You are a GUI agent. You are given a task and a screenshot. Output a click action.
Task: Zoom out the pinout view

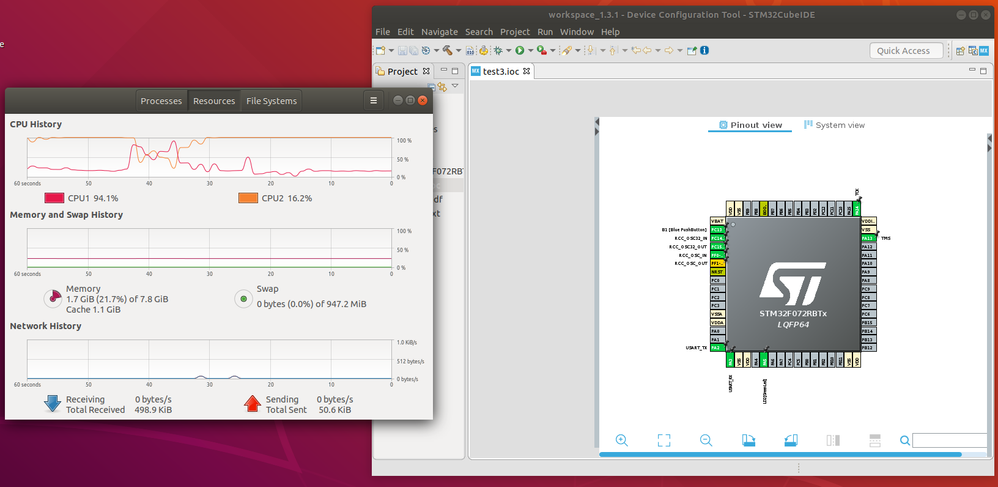(x=706, y=440)
